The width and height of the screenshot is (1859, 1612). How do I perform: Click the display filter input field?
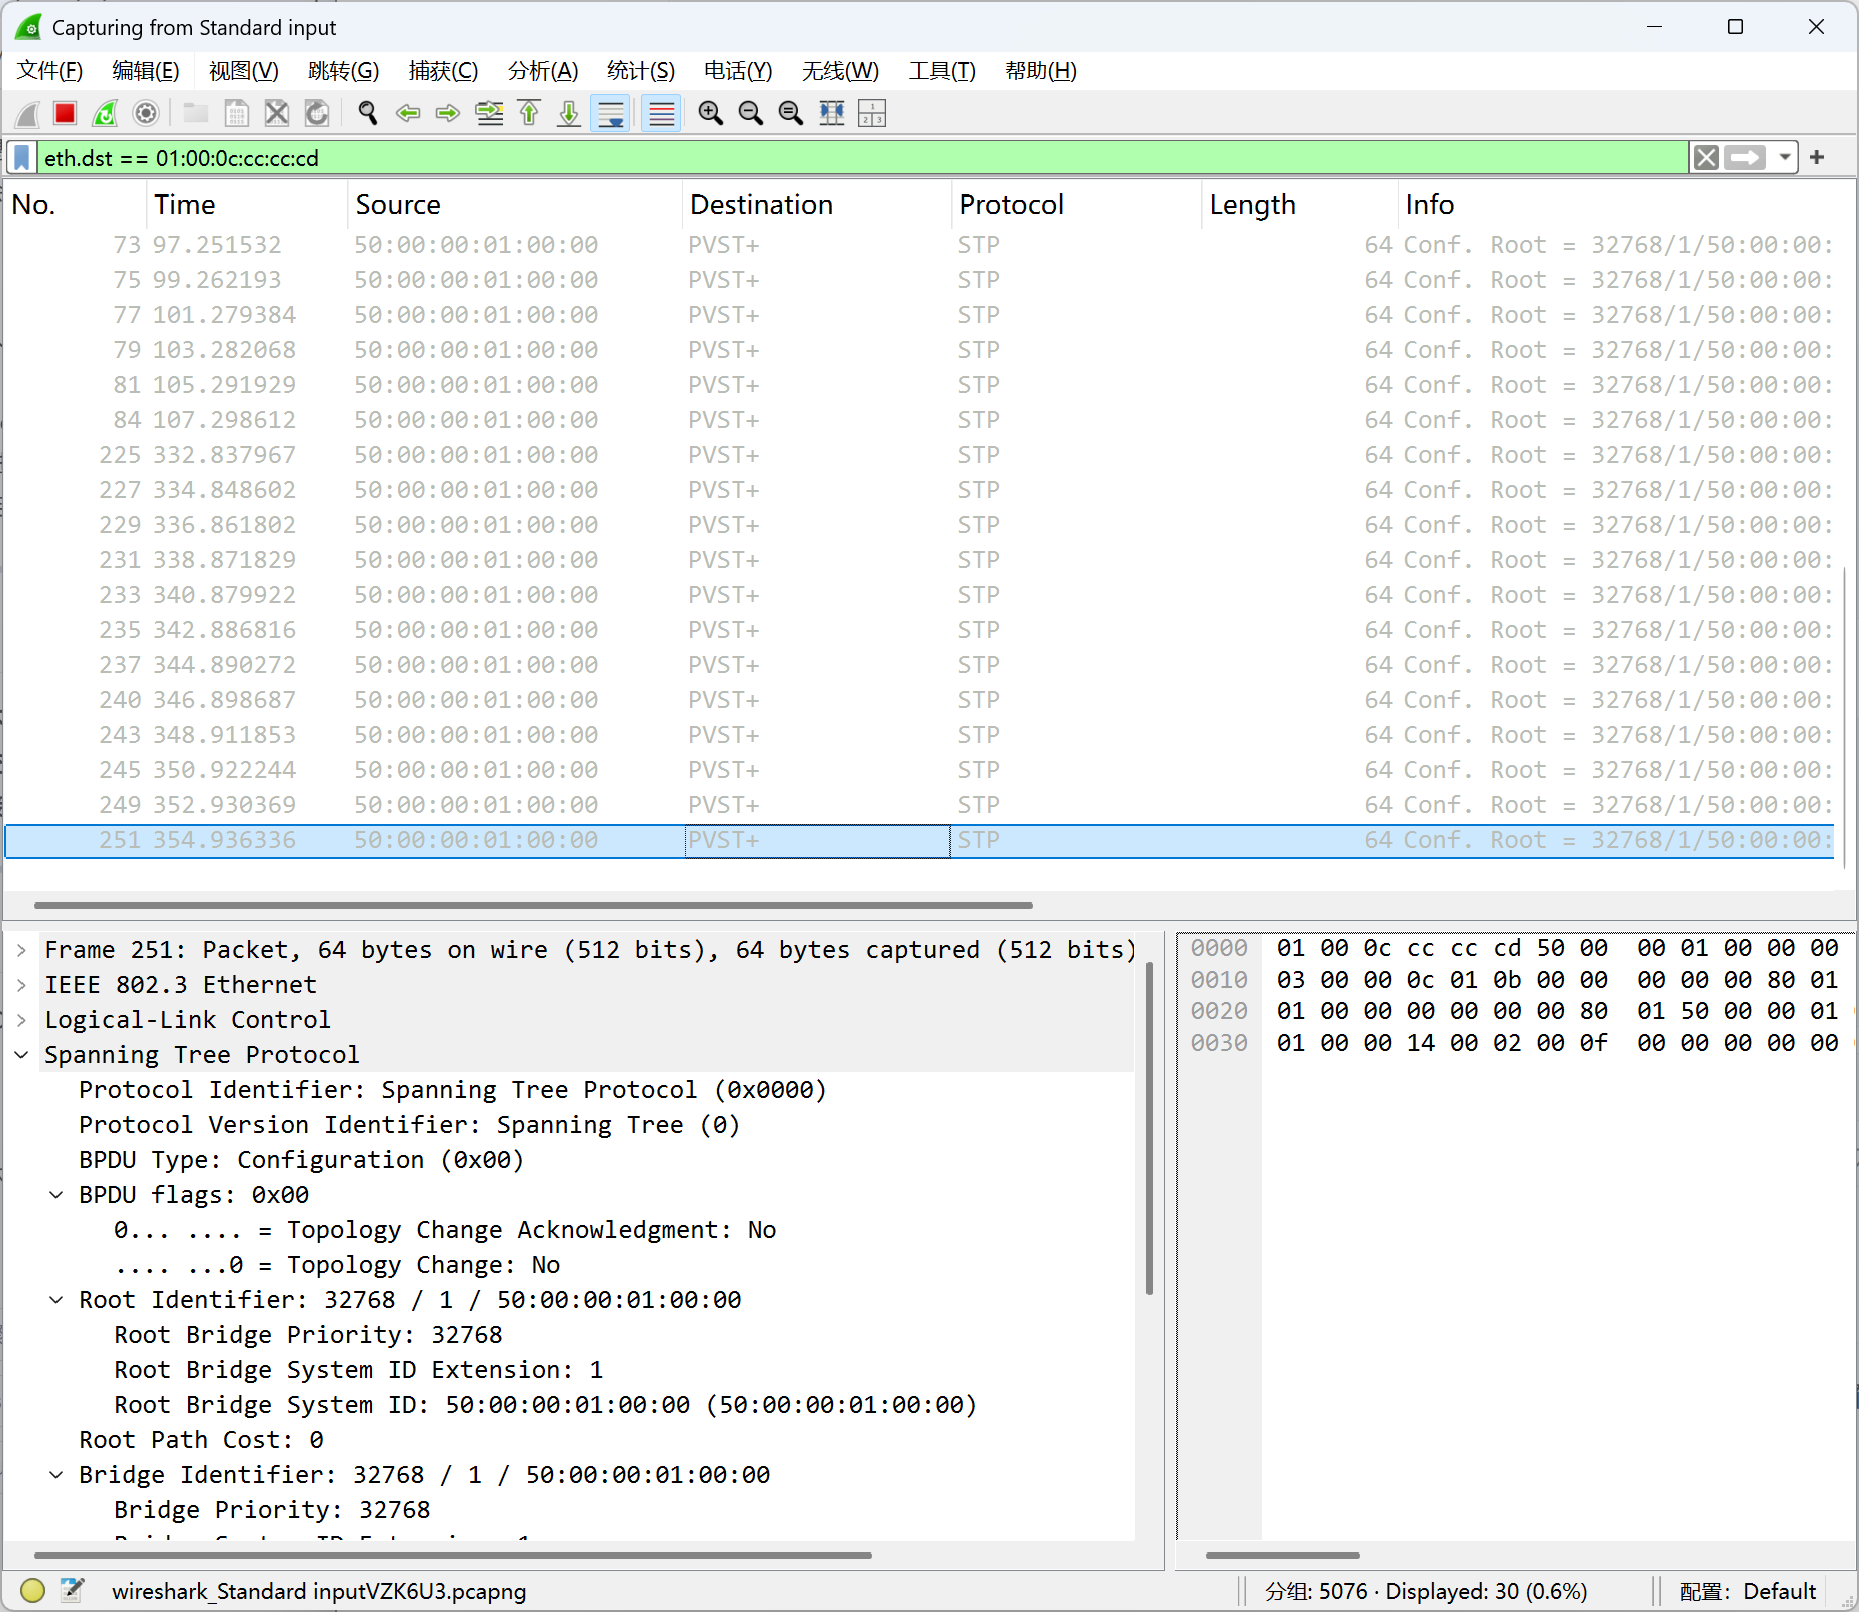pyautogui.click(x=863, y=158)
